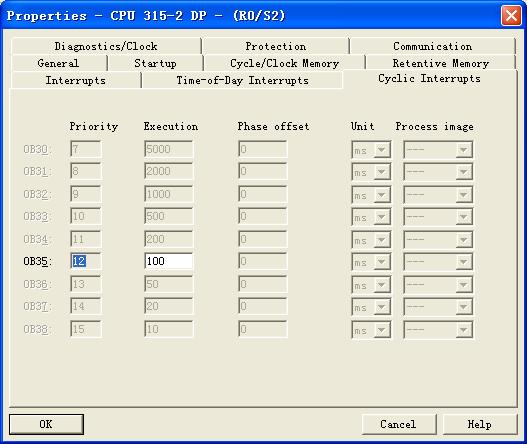527x444 pixels.
Task: Select the General tab
Action: (x=58, y=63)
